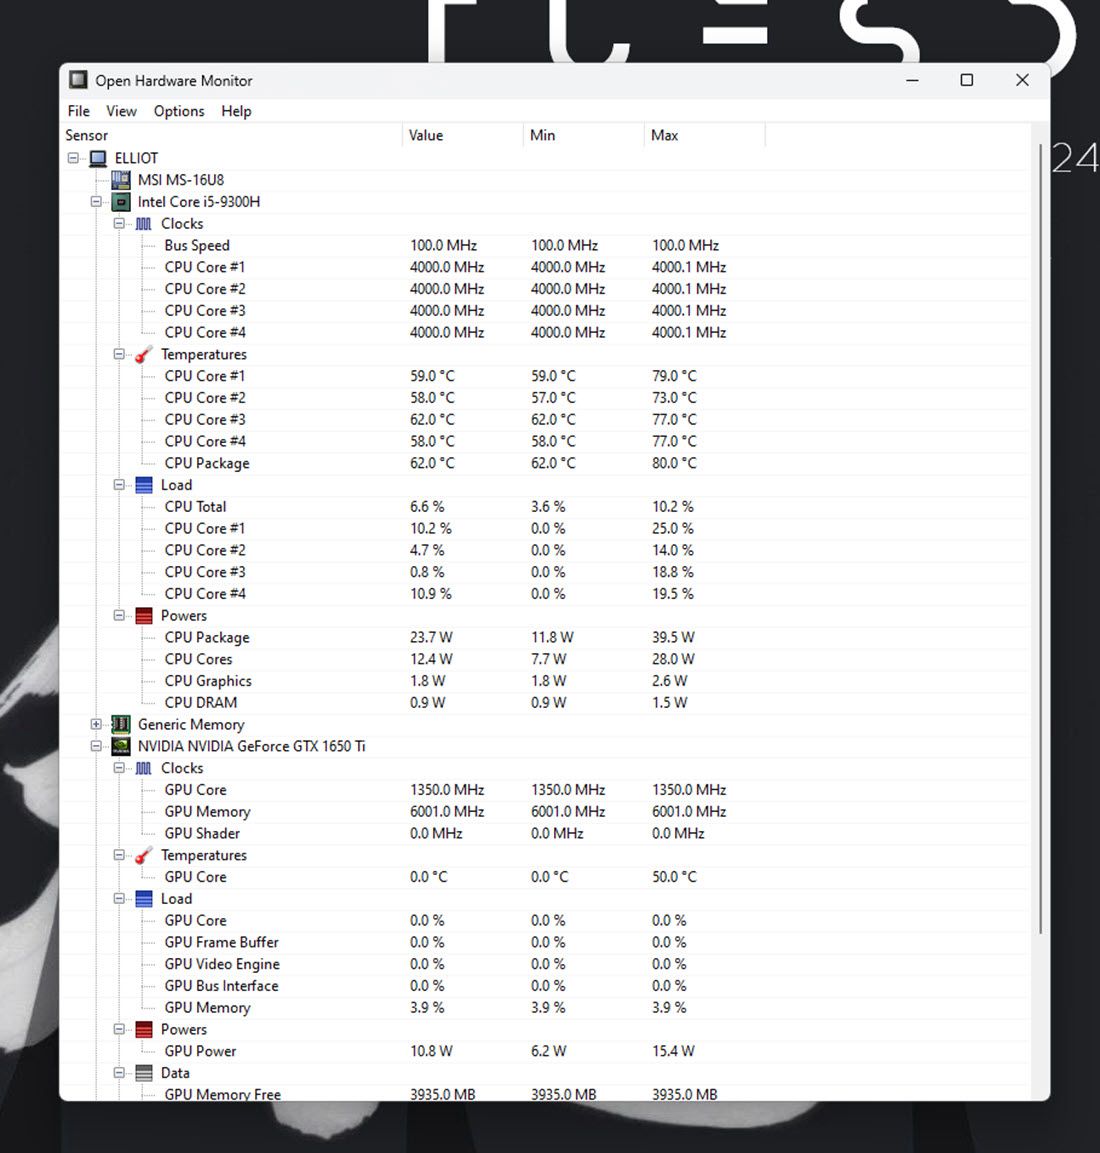This screenshot has width=1100, height=1153.
Task: Click the GPU Data gray icon
Action: (x=144, y=1074)
